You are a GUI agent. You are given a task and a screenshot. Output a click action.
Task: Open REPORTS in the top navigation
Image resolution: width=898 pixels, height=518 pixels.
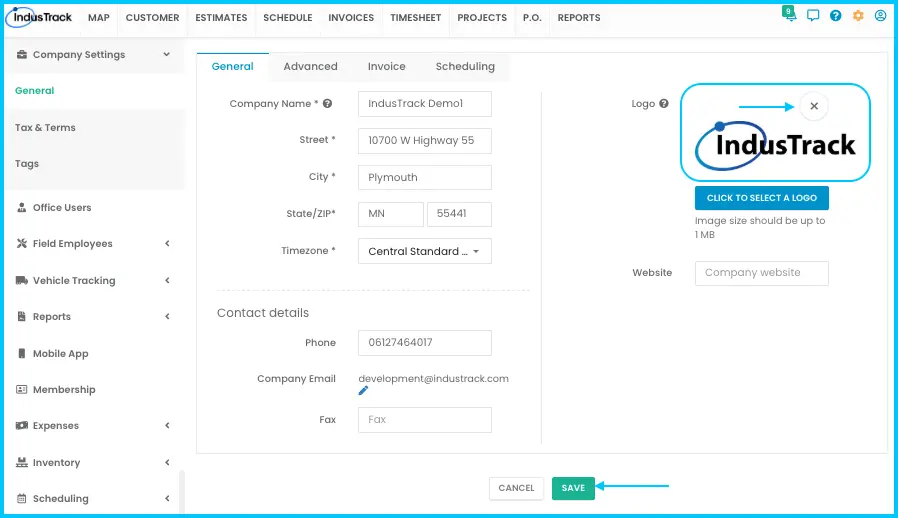pyautogui.click(x=579, y=18)
